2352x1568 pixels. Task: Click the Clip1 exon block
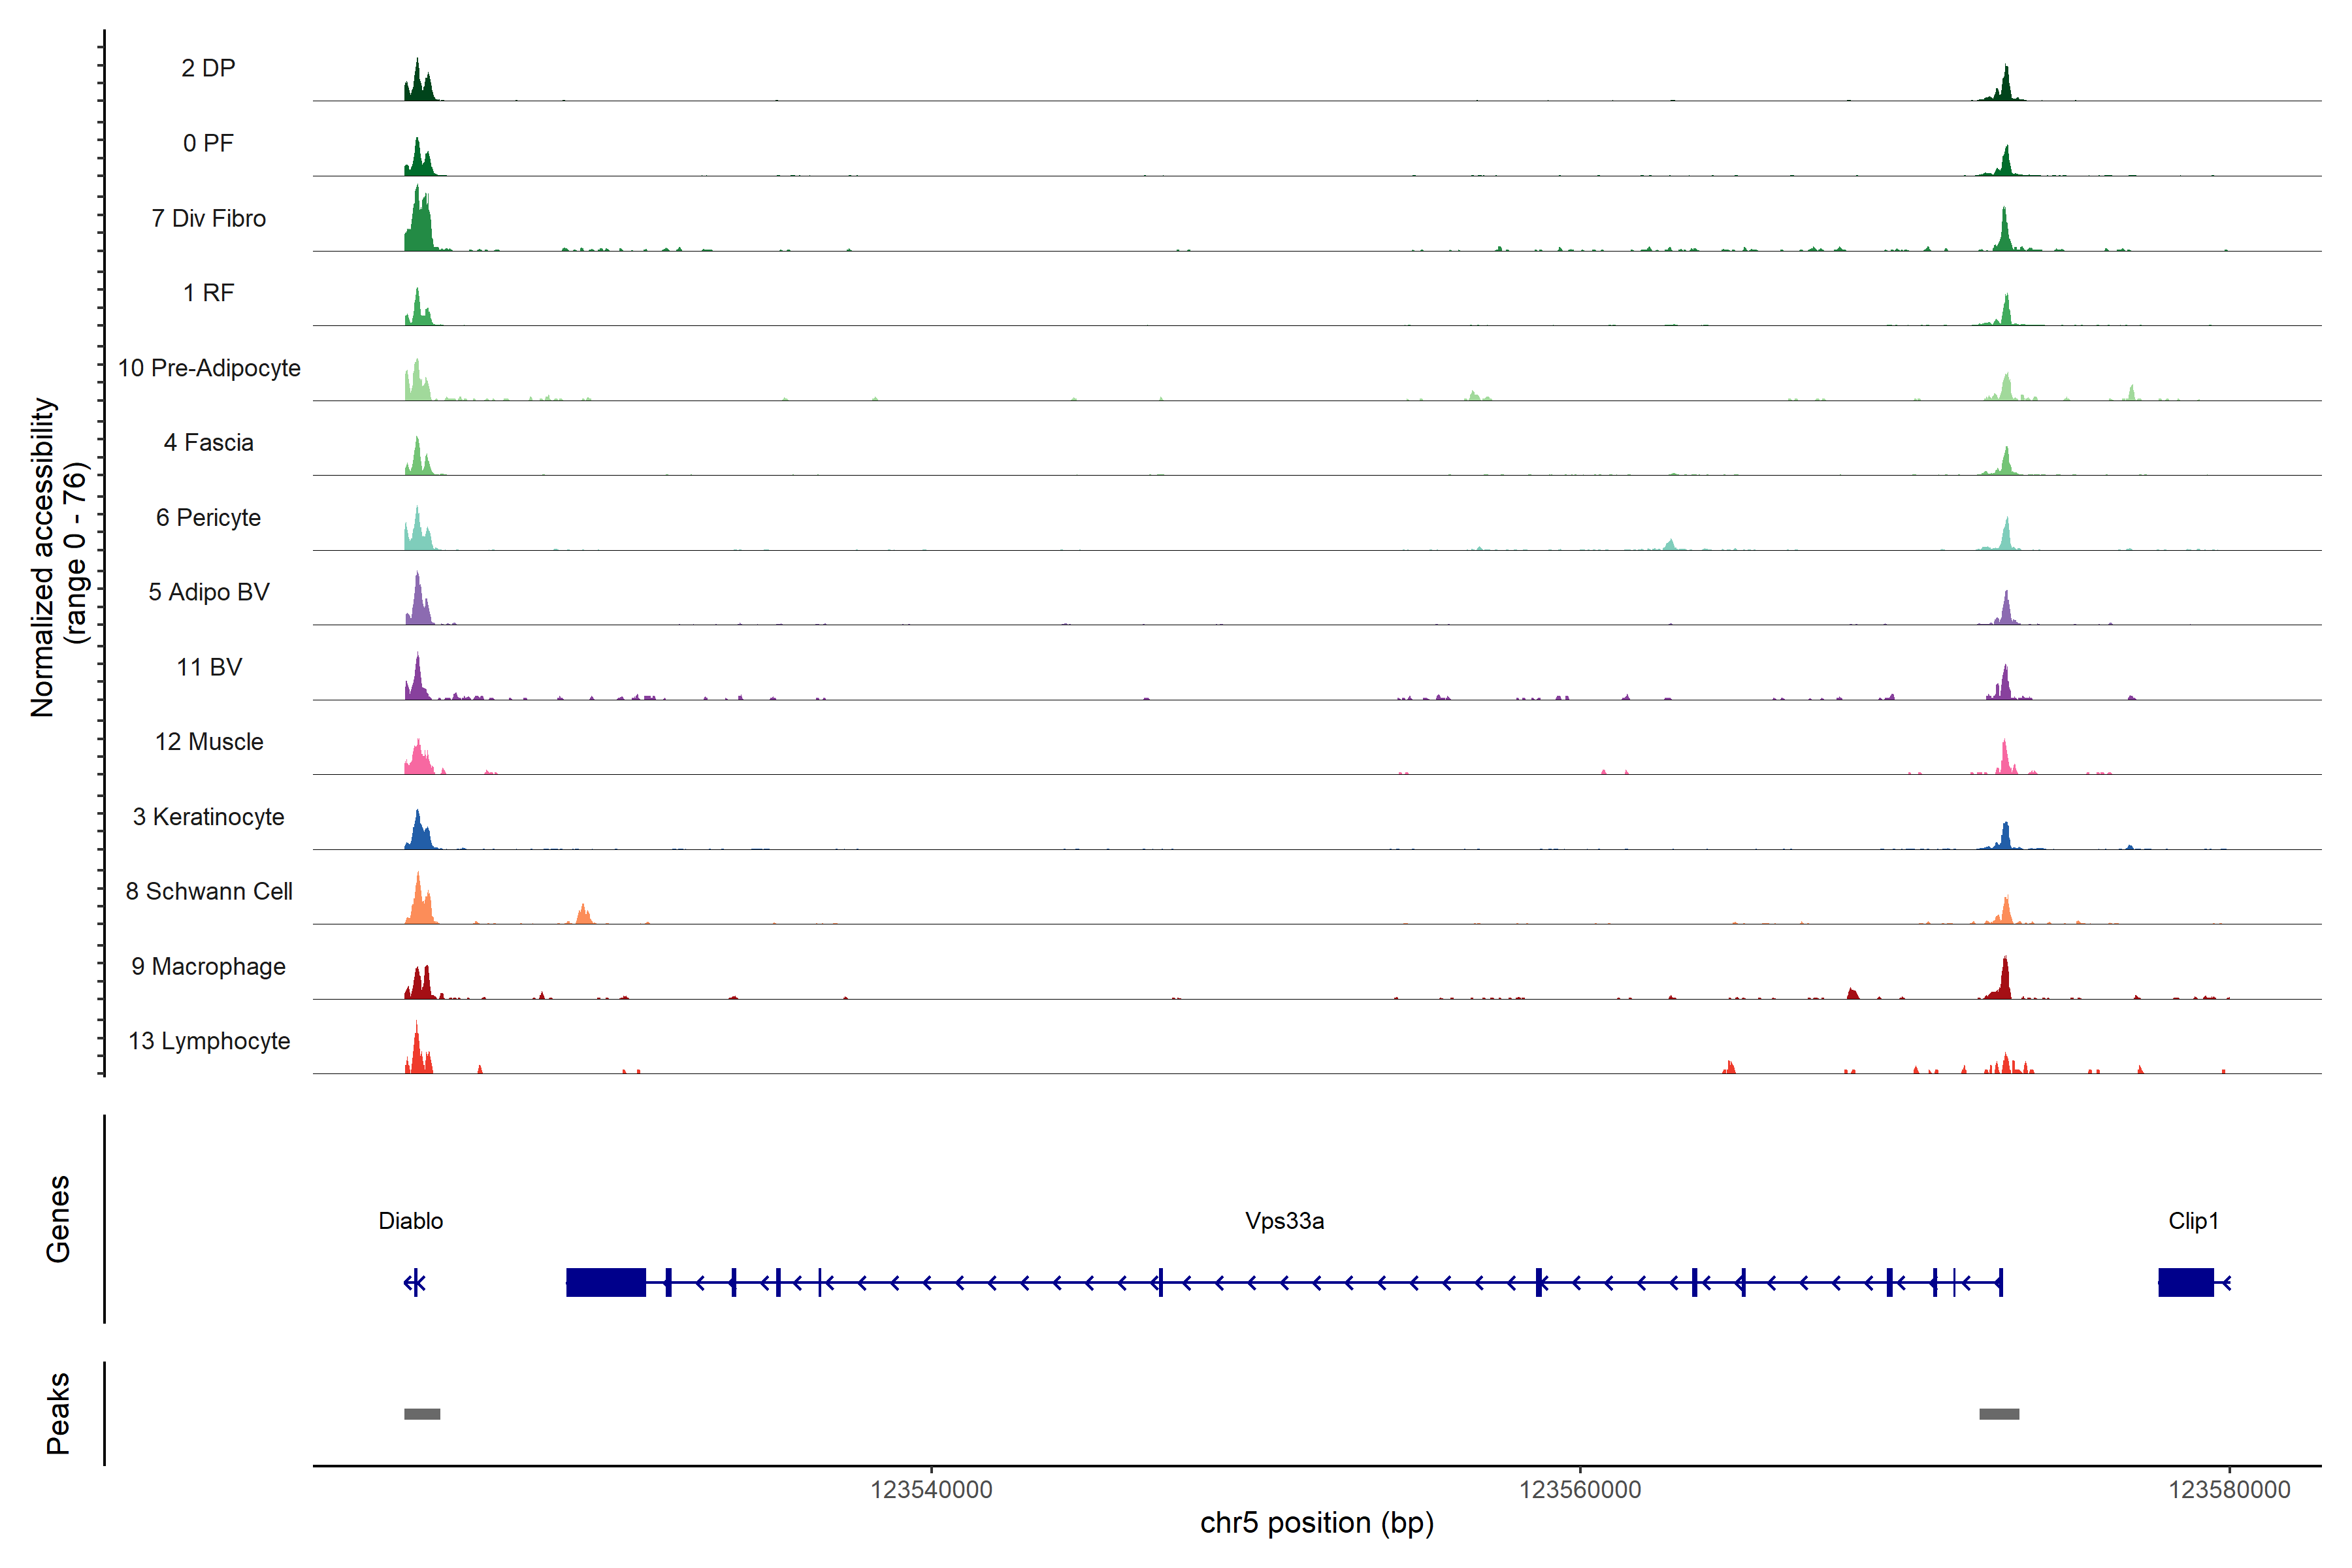click(2185, 1282)
